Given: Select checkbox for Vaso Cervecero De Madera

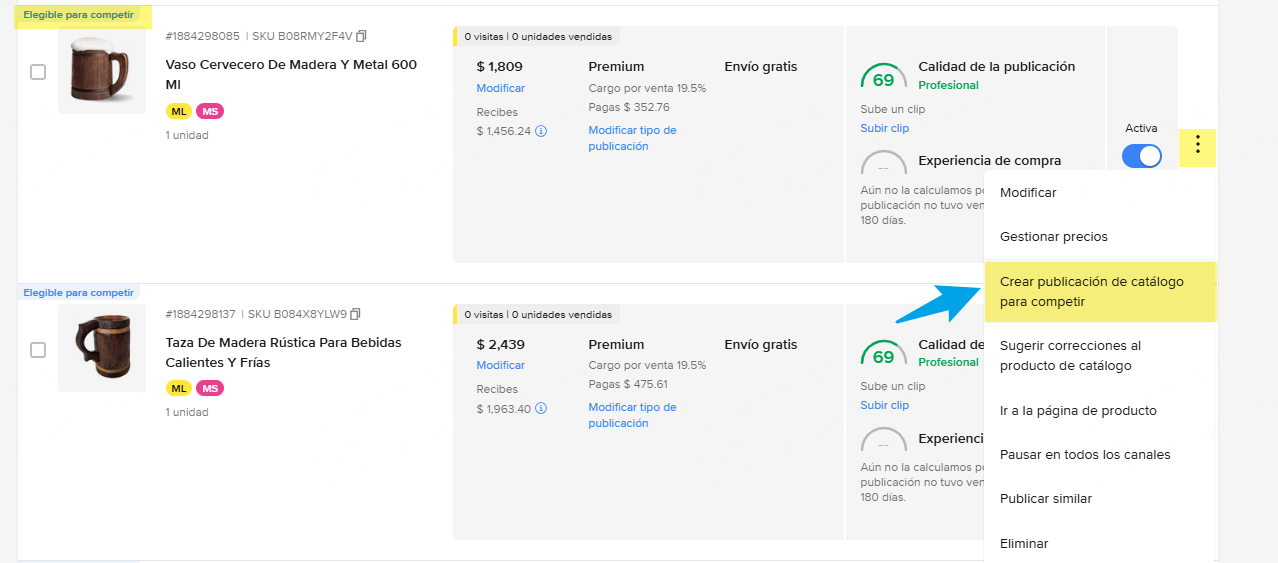Looking at the screenshot, I should coord(38,72).
